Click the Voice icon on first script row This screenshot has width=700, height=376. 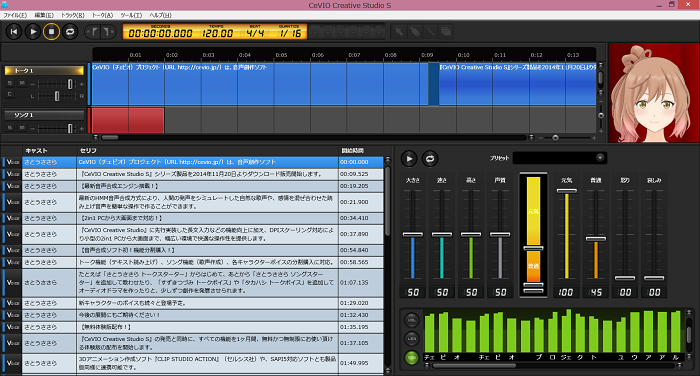pos(12,162)
